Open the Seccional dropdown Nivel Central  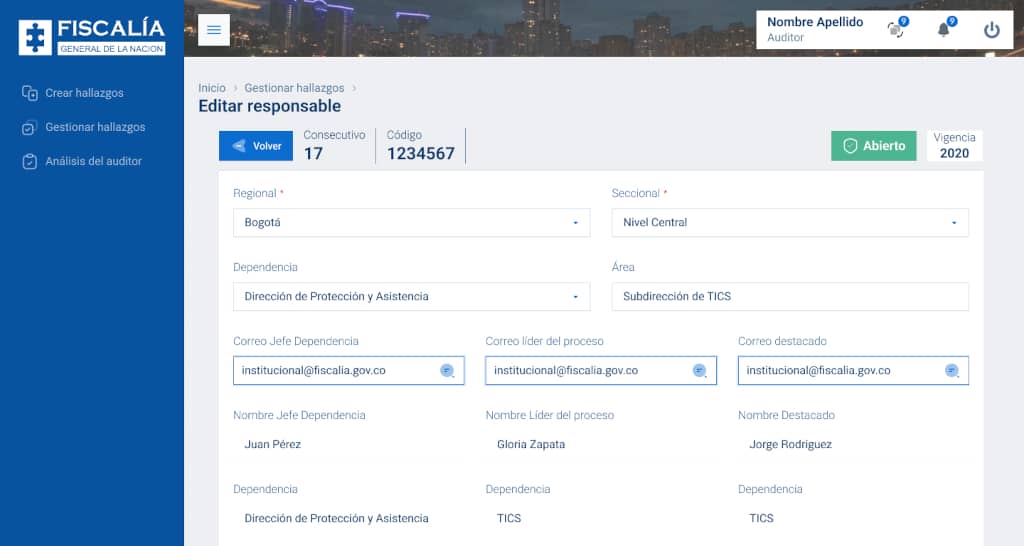(x=789, y=222)
